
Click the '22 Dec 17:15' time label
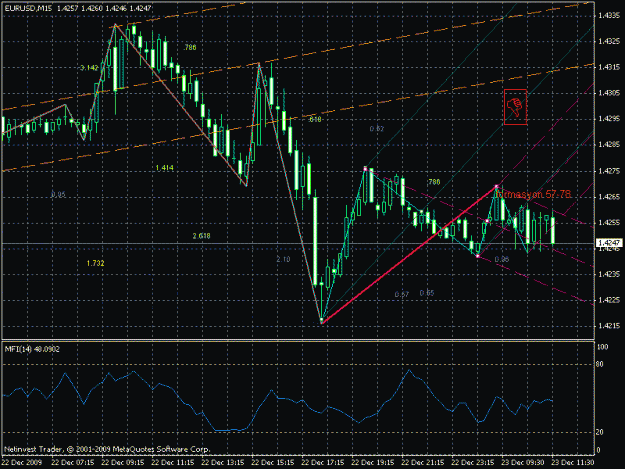click(323, 463)
